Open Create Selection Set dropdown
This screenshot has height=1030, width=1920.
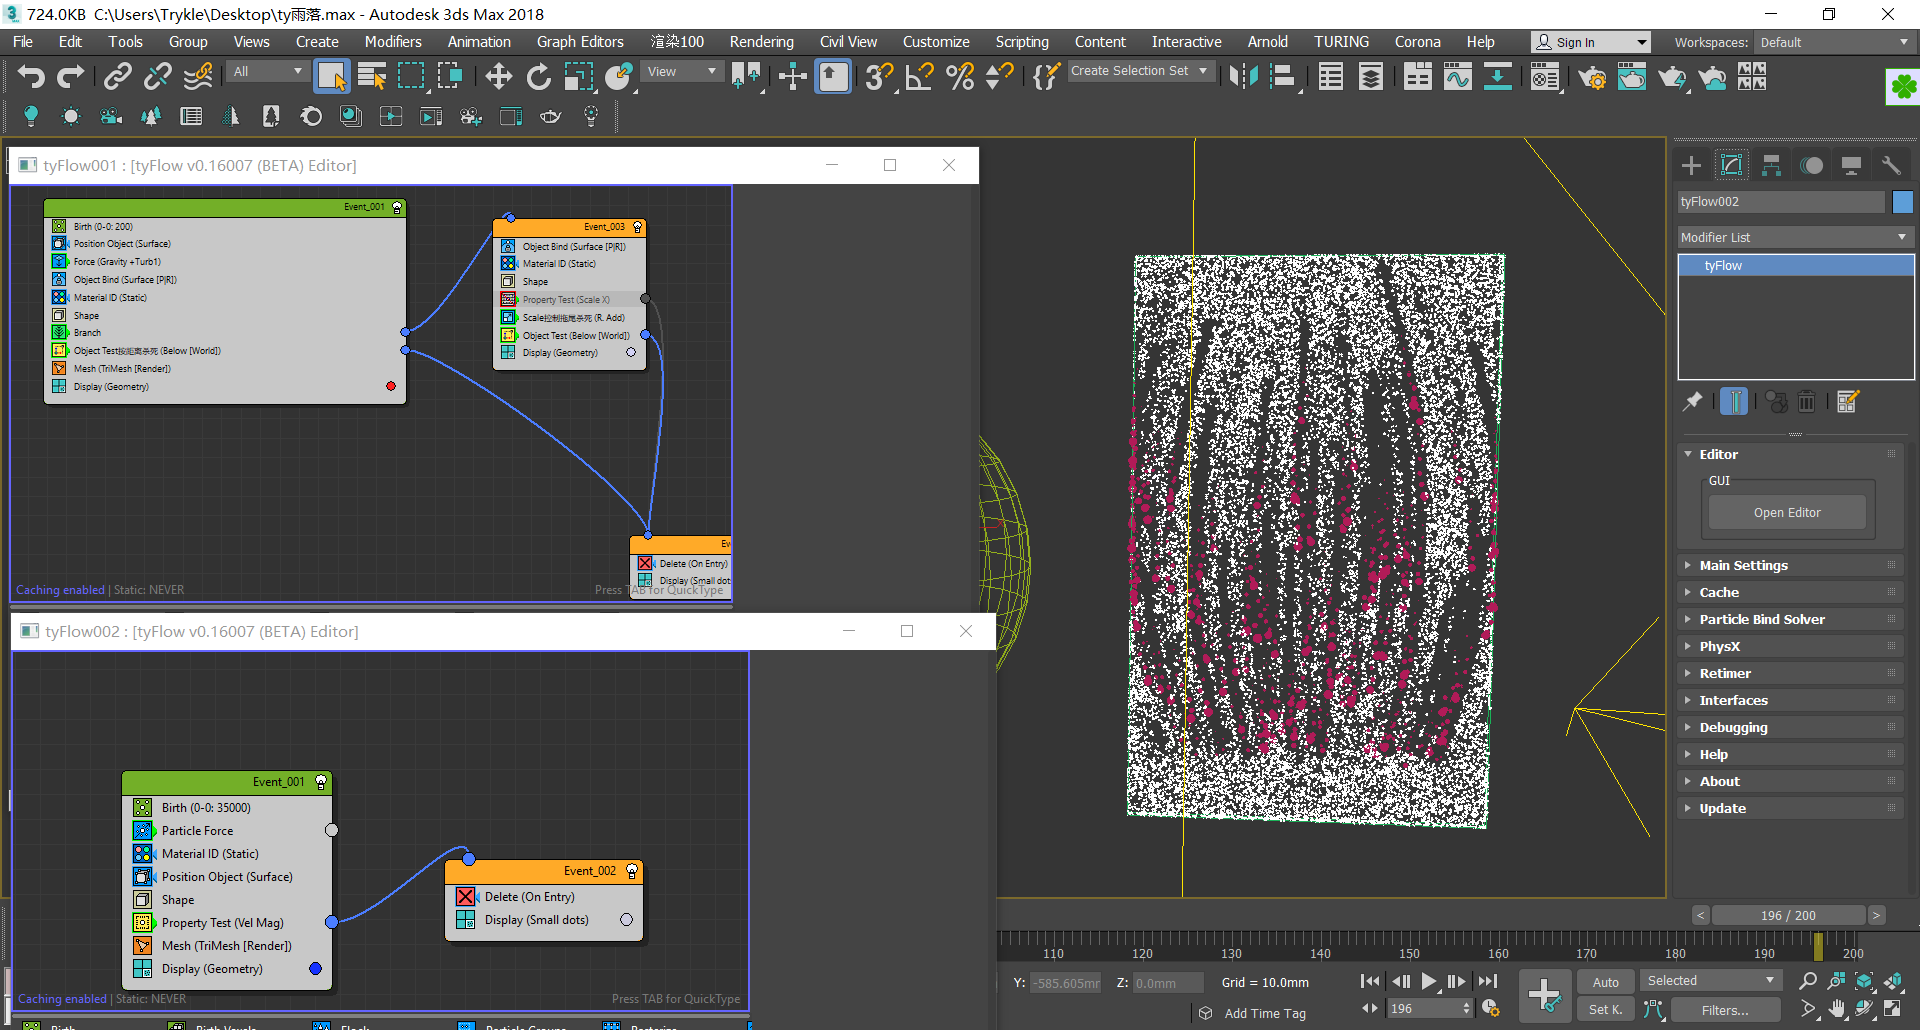1140,71
